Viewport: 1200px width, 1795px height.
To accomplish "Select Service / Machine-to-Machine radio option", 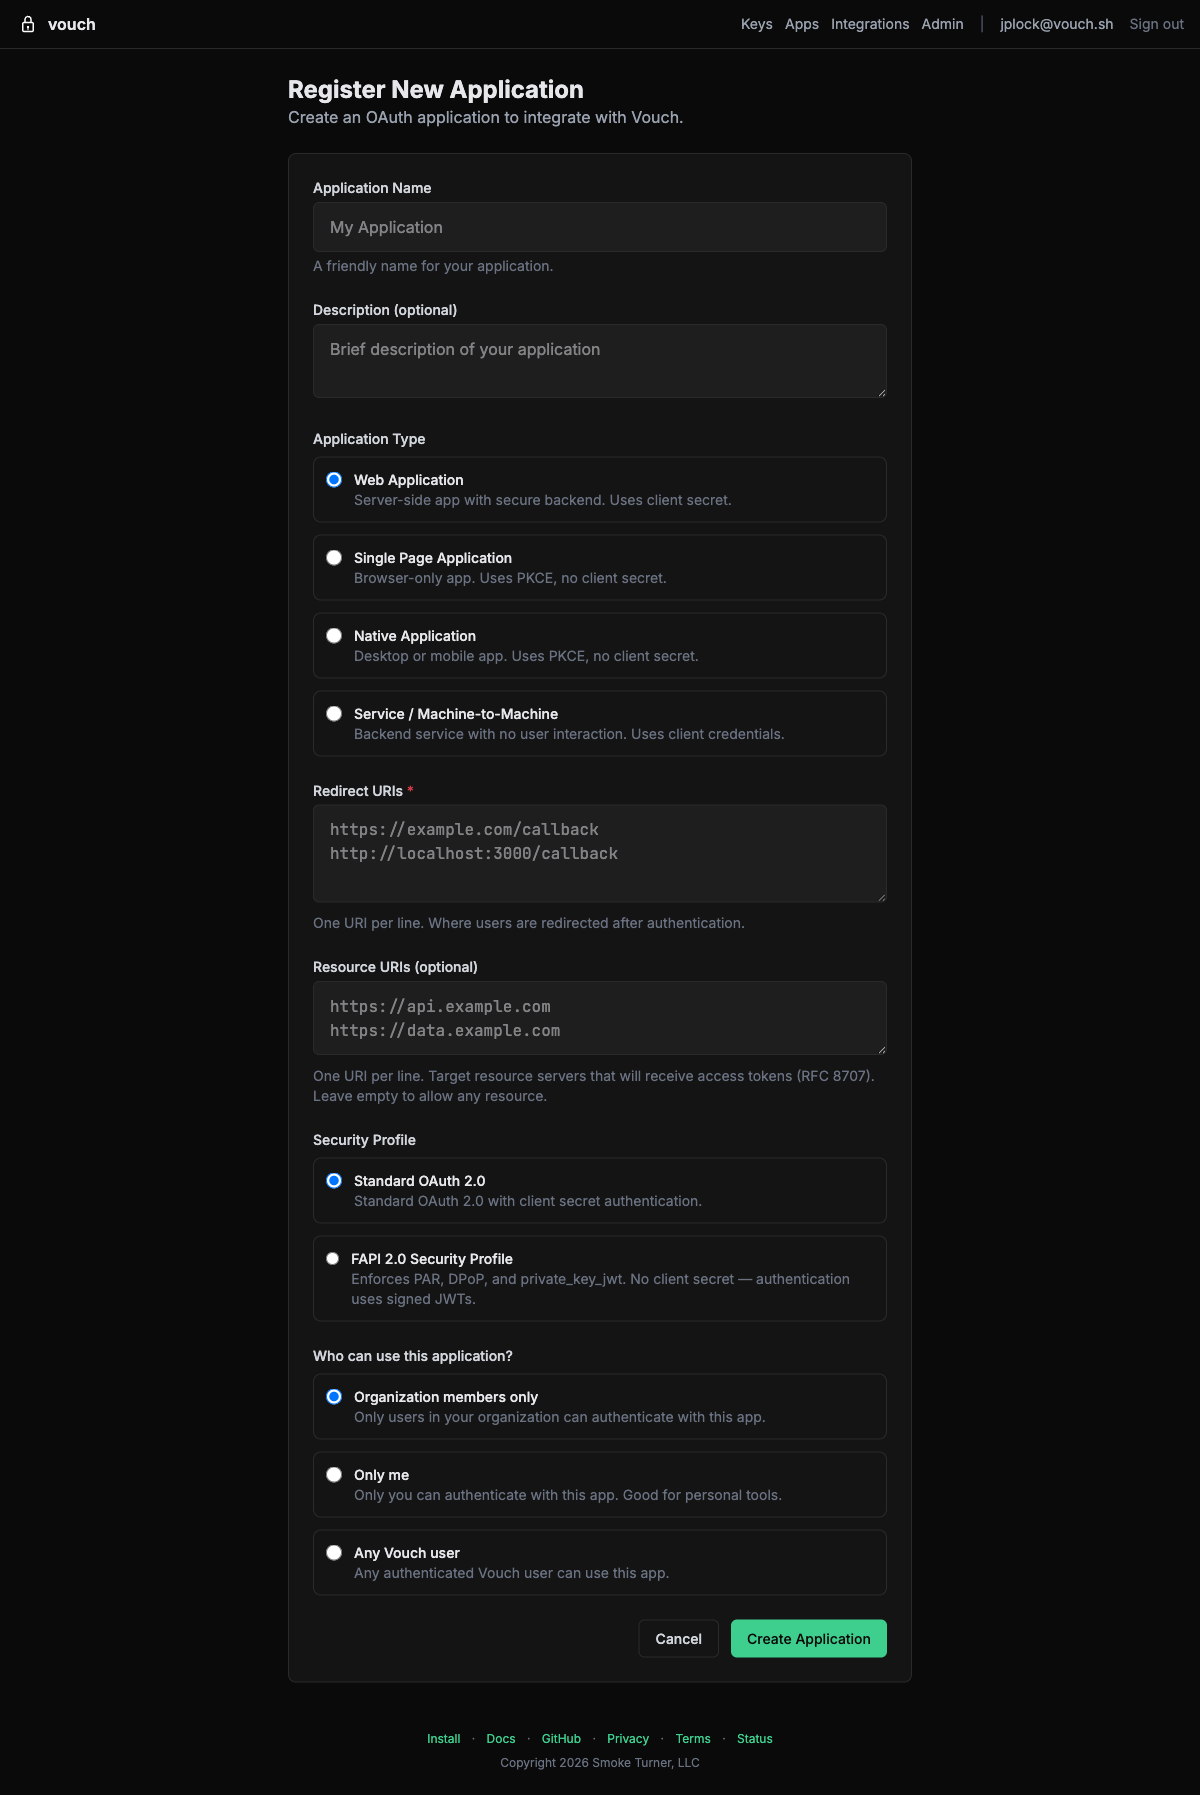I will 334,714.
